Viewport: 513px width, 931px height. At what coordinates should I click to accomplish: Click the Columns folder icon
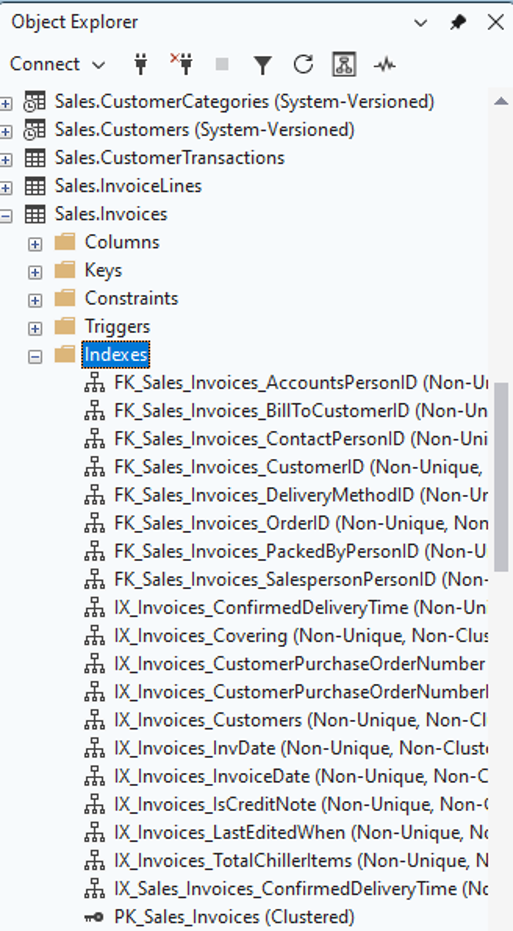coord(65,242)
